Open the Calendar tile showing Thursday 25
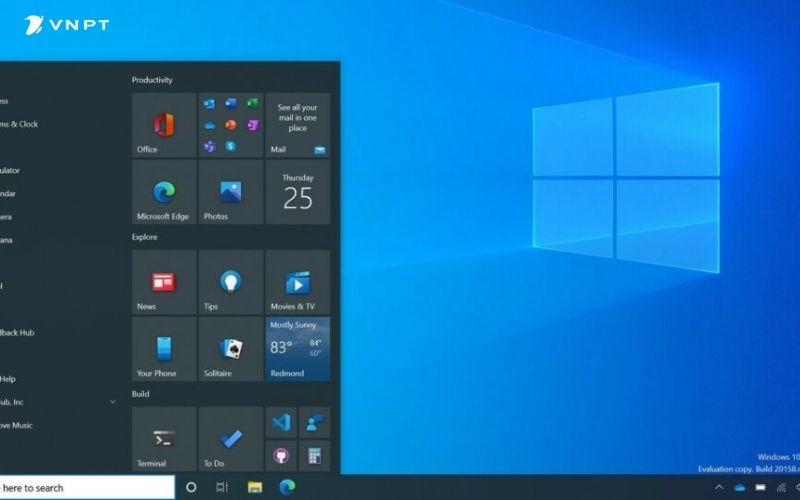This screenshot has height=500, width=800. 297,192
